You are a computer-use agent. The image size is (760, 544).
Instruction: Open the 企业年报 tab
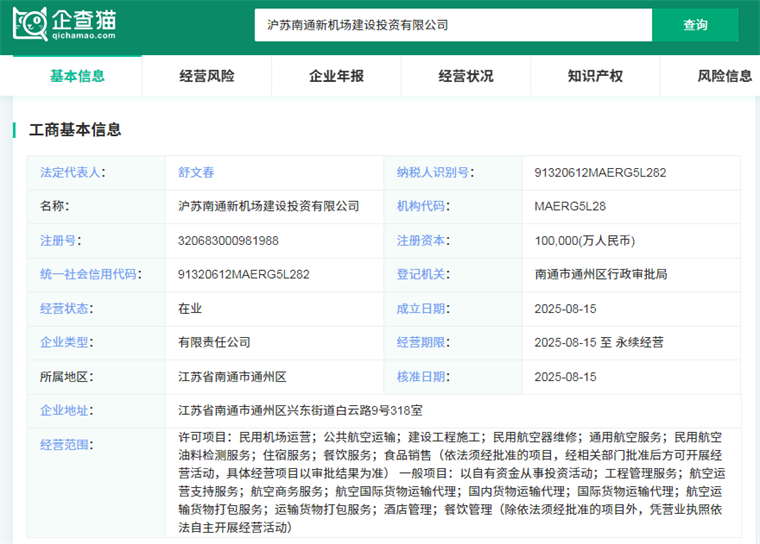click(336, 76)
